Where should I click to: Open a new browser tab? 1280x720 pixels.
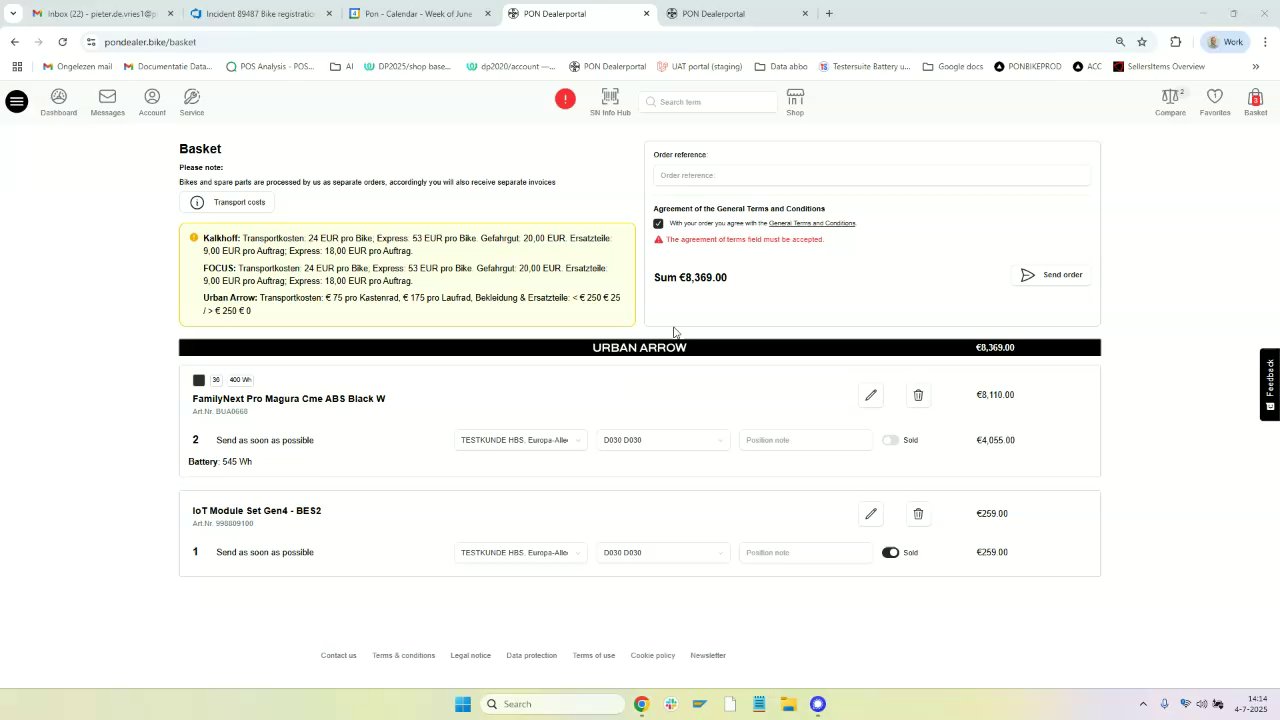(x=829, y=14)
